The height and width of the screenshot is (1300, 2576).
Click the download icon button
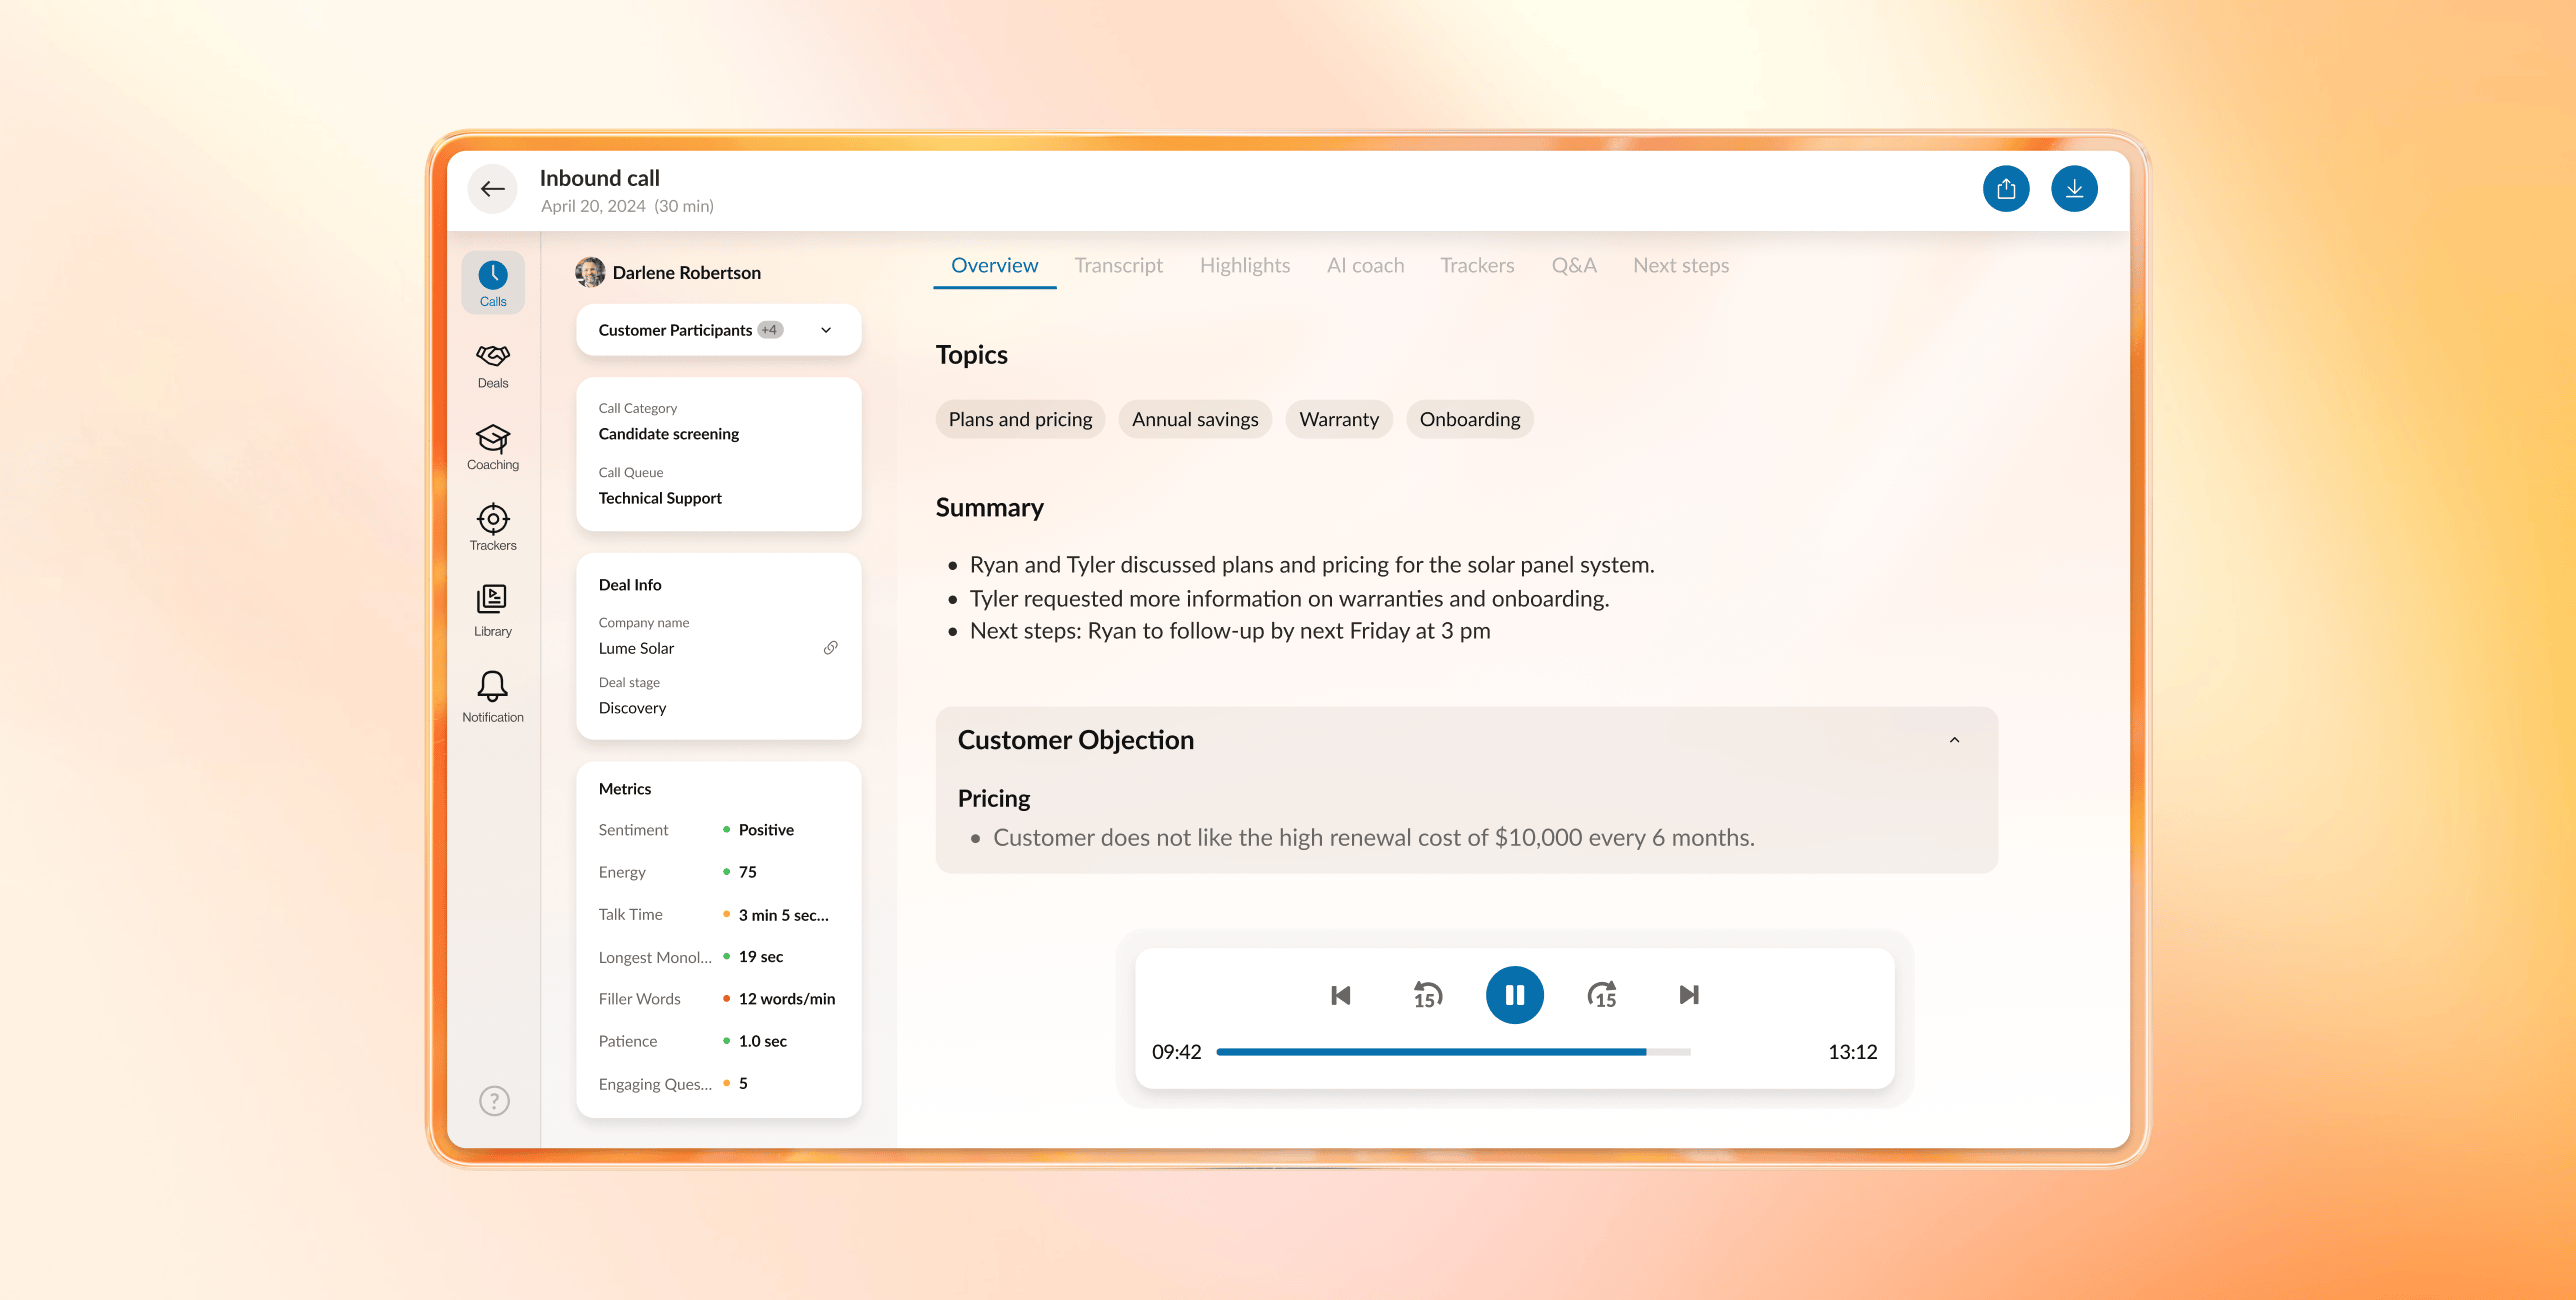[x=2074, y=189]
